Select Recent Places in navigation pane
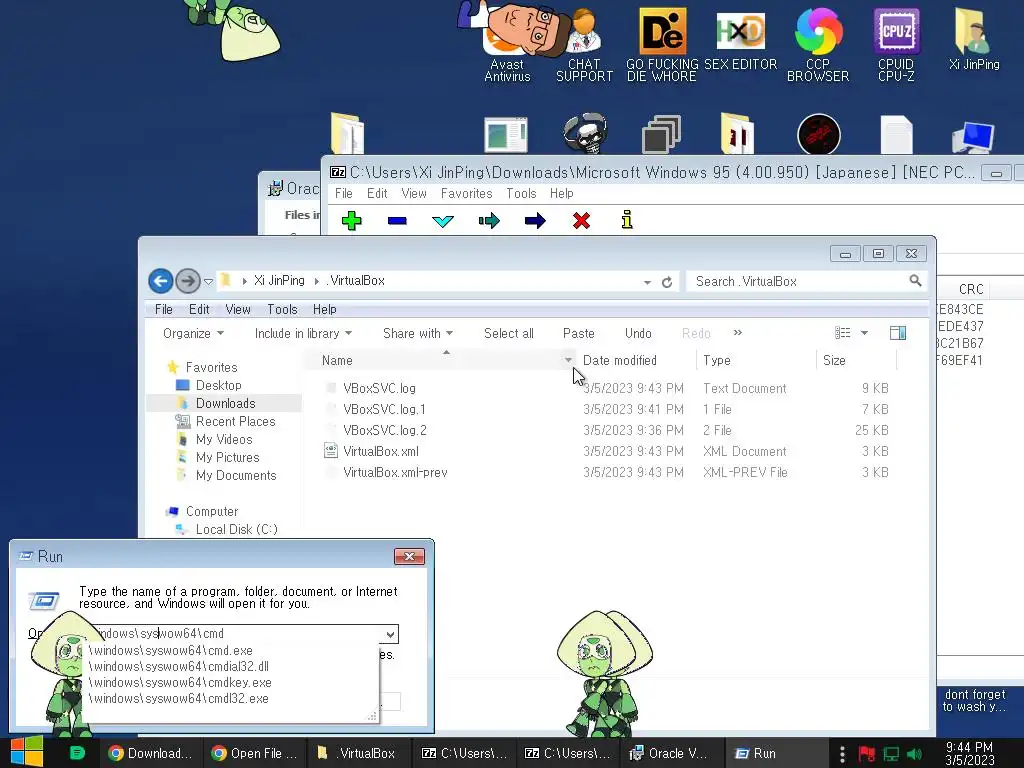 click(235, 421)
